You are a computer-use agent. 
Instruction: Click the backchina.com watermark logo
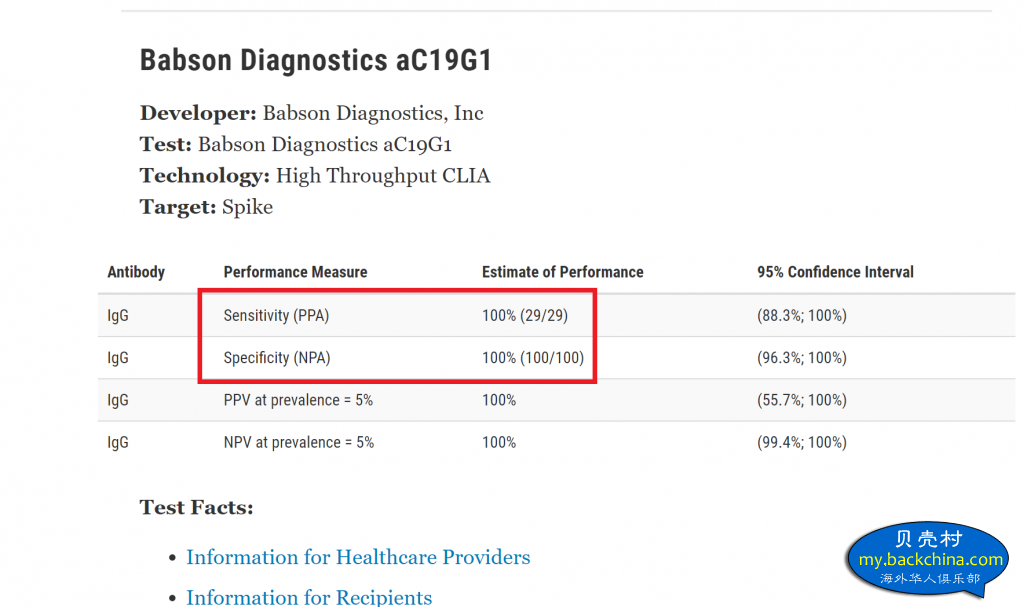(x=928, y=558)
